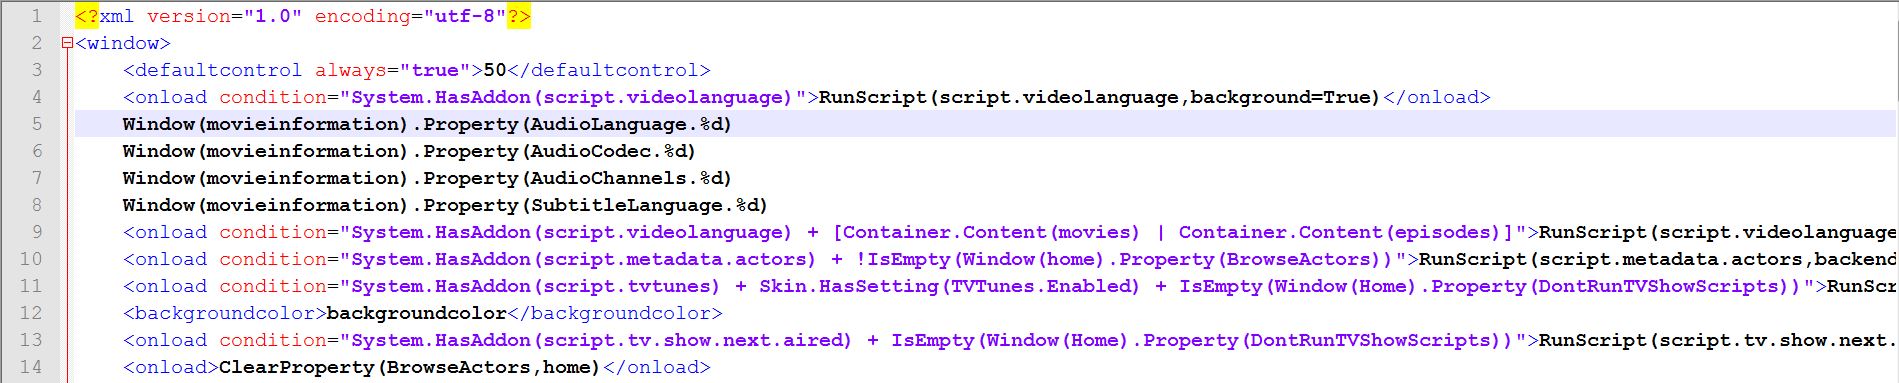Select line number 12 in the gutter
The width and height of the screenshot is (1899, 383).
pos(31,313)
